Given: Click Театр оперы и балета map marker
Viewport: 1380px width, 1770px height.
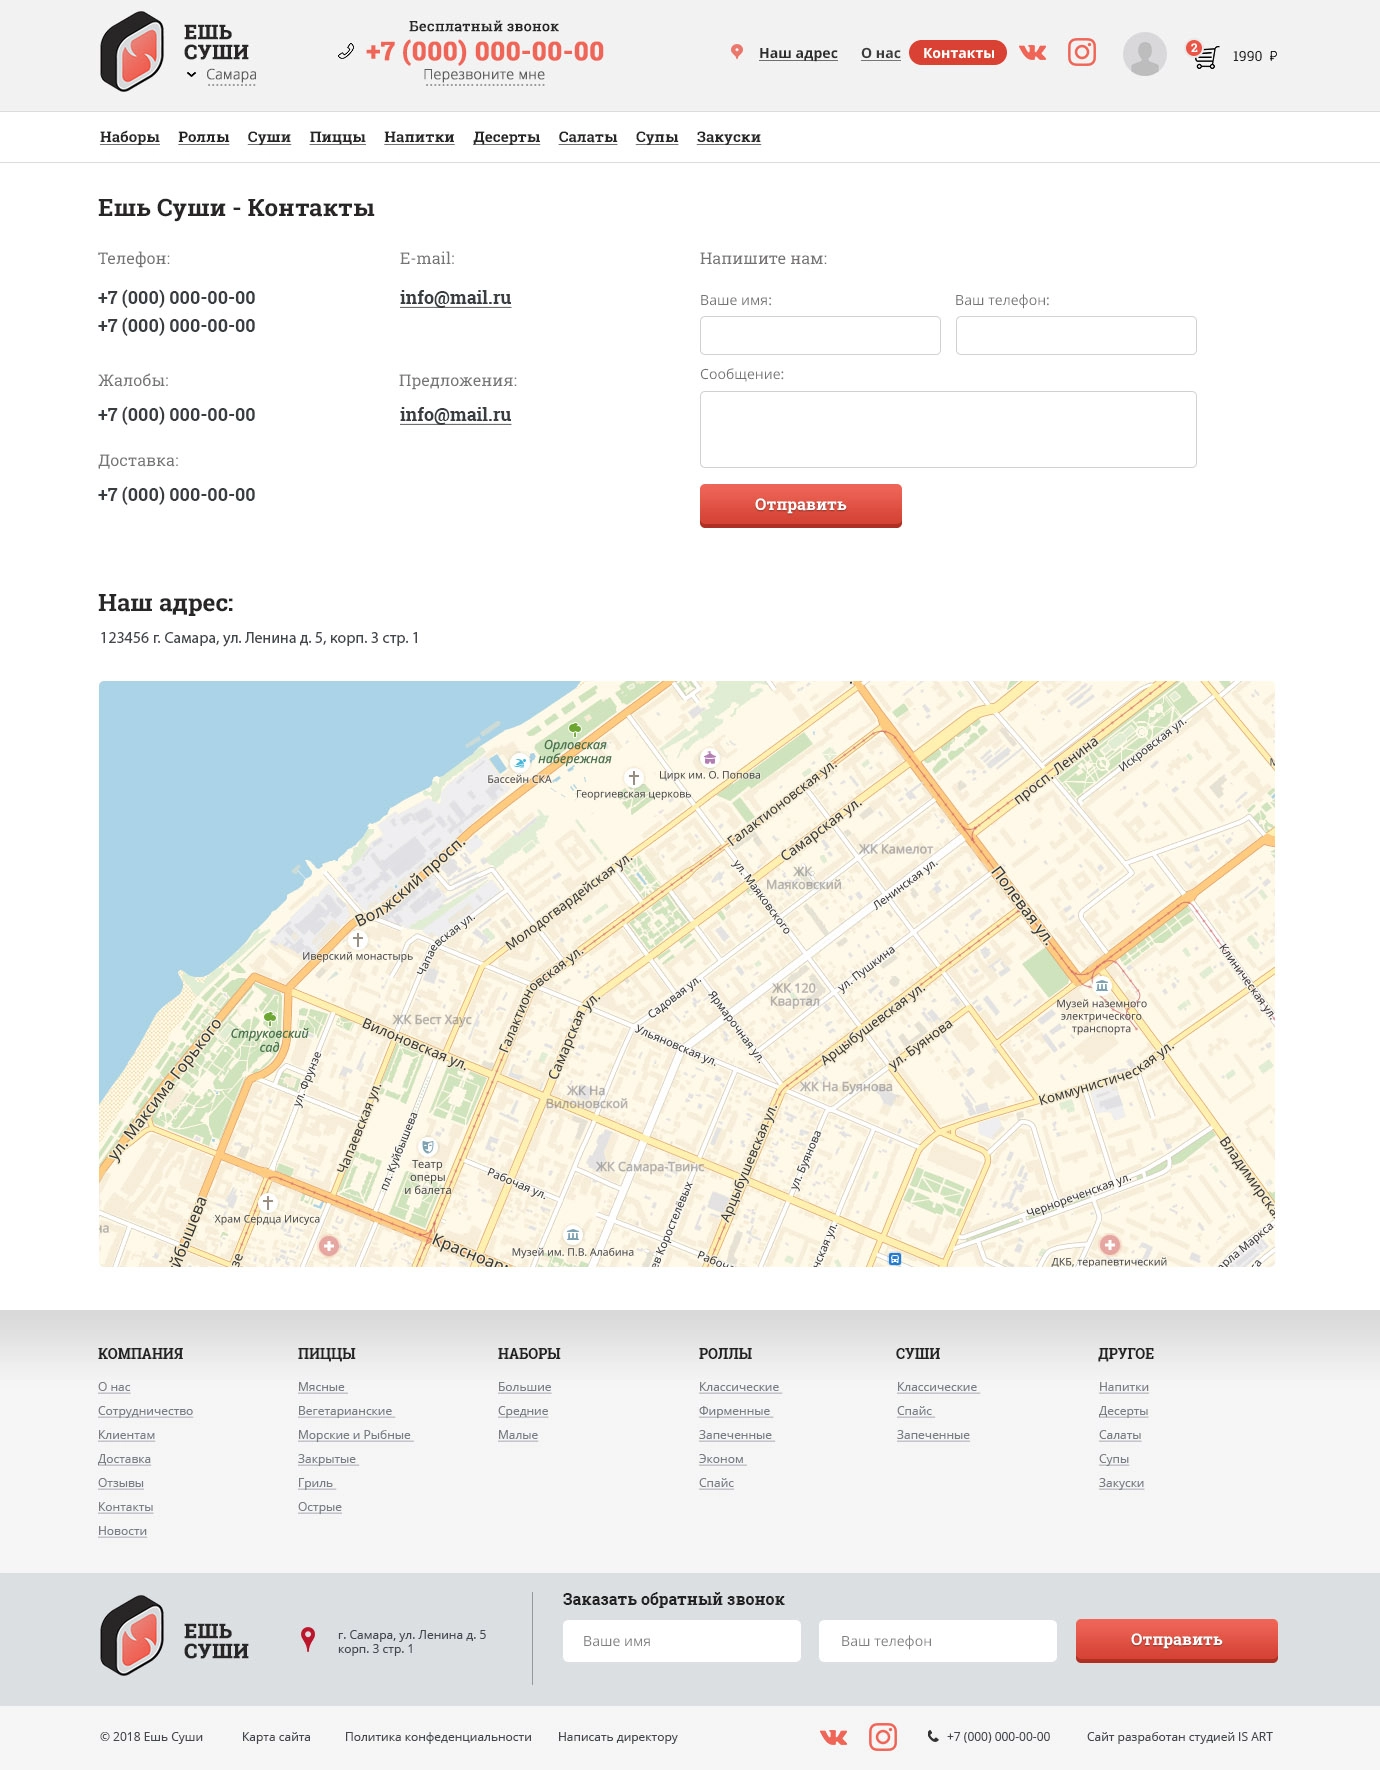Looking at the screenshot, I should pyautogui.click(x=428, y=1147).
